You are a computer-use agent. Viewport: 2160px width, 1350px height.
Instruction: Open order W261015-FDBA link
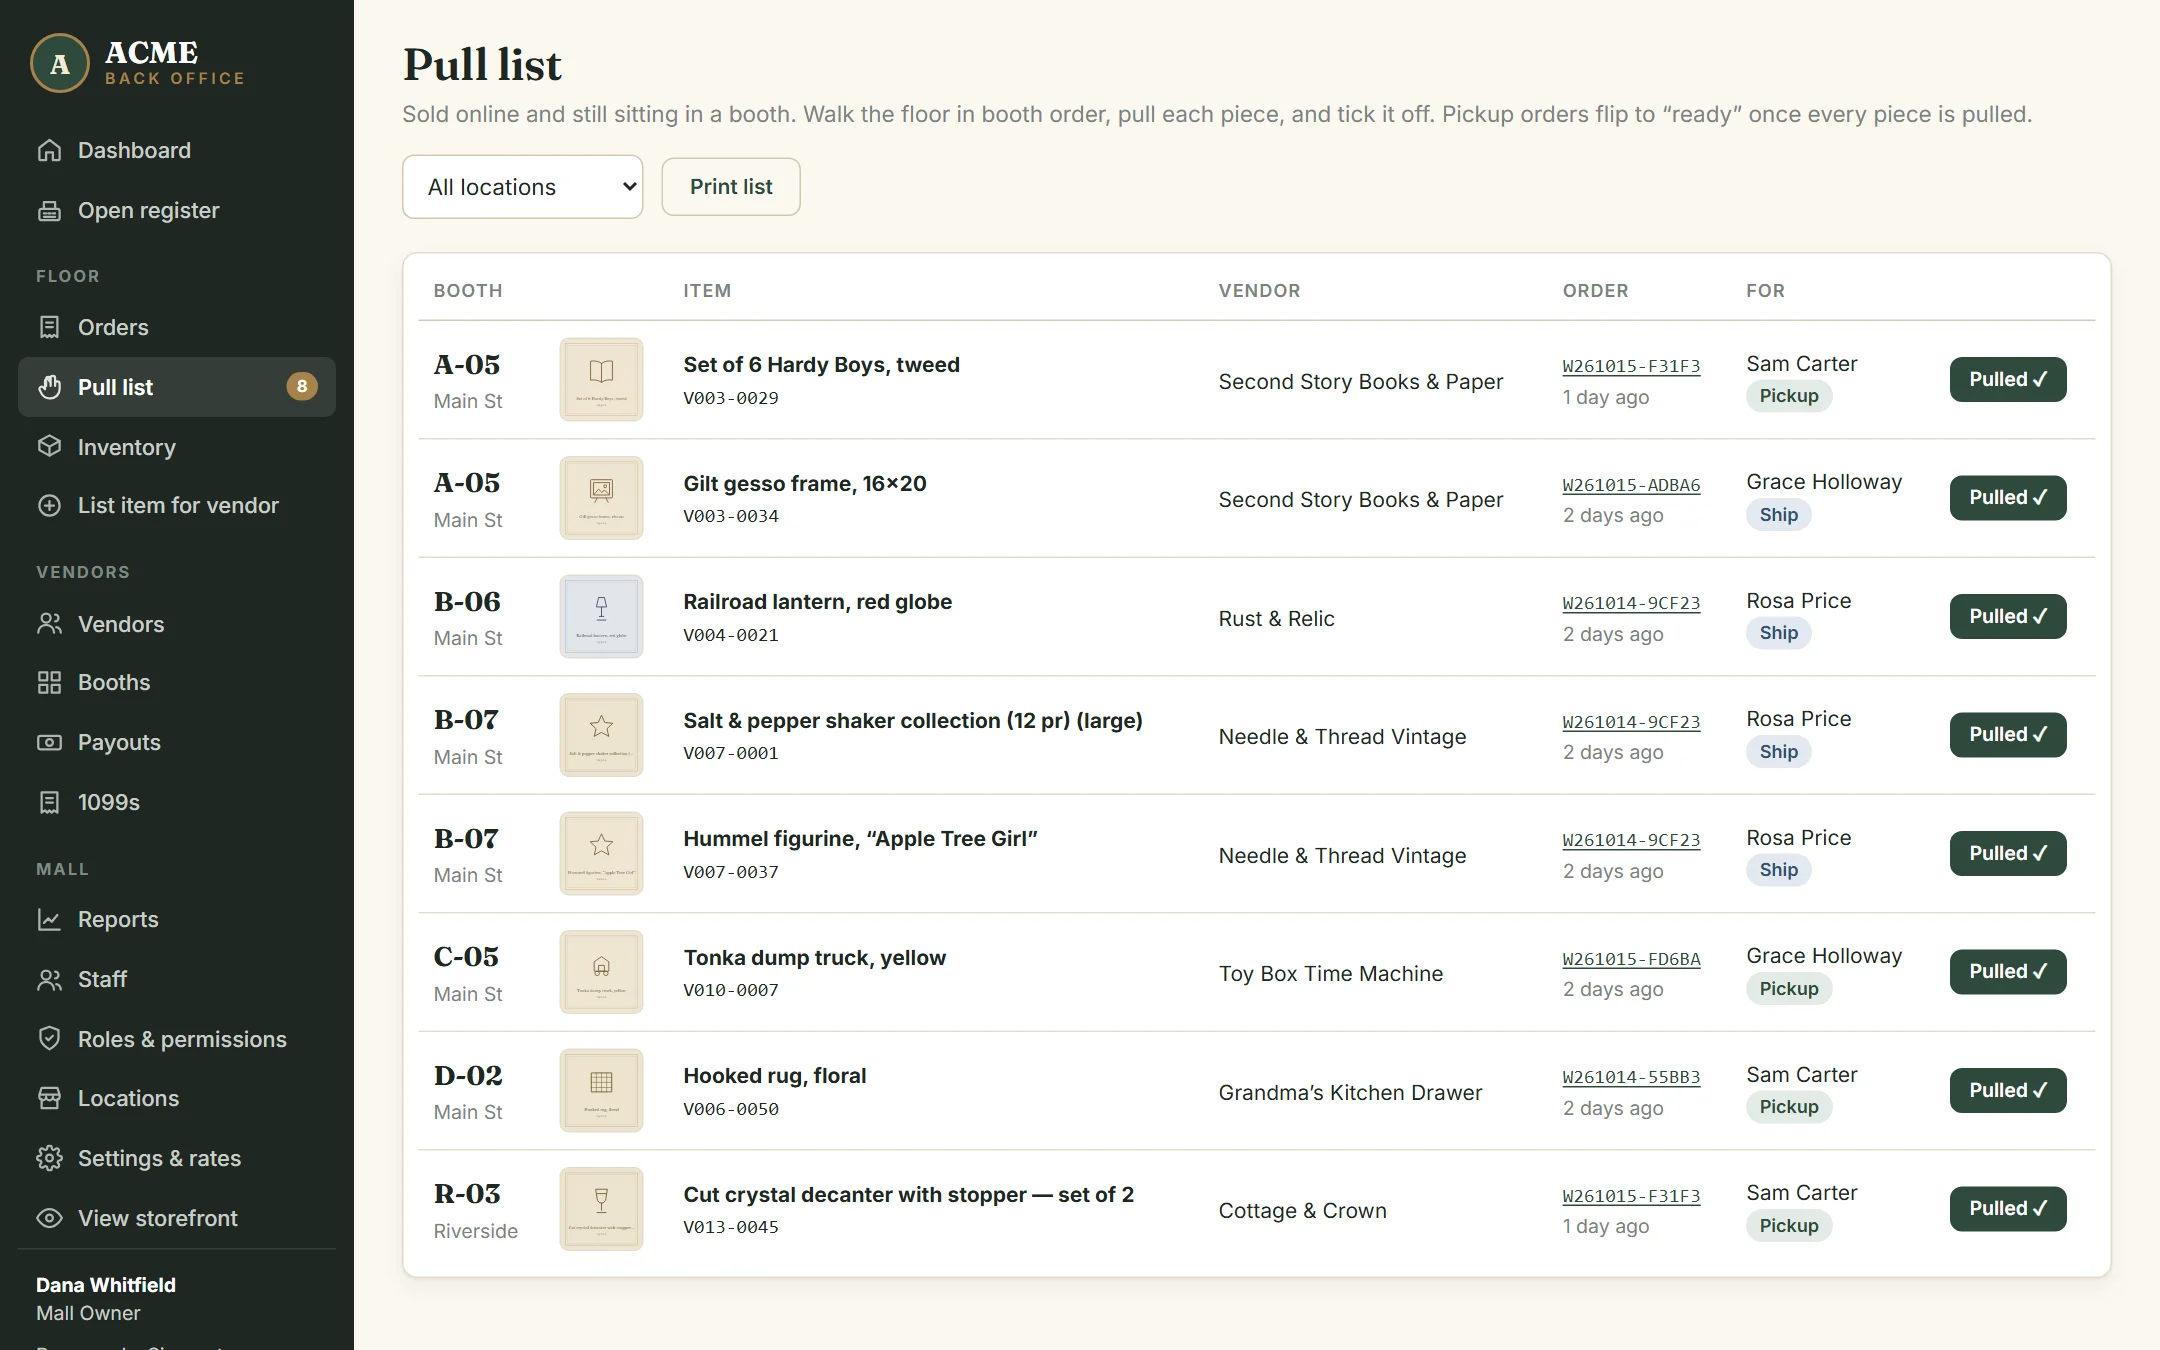[1631, 959]
